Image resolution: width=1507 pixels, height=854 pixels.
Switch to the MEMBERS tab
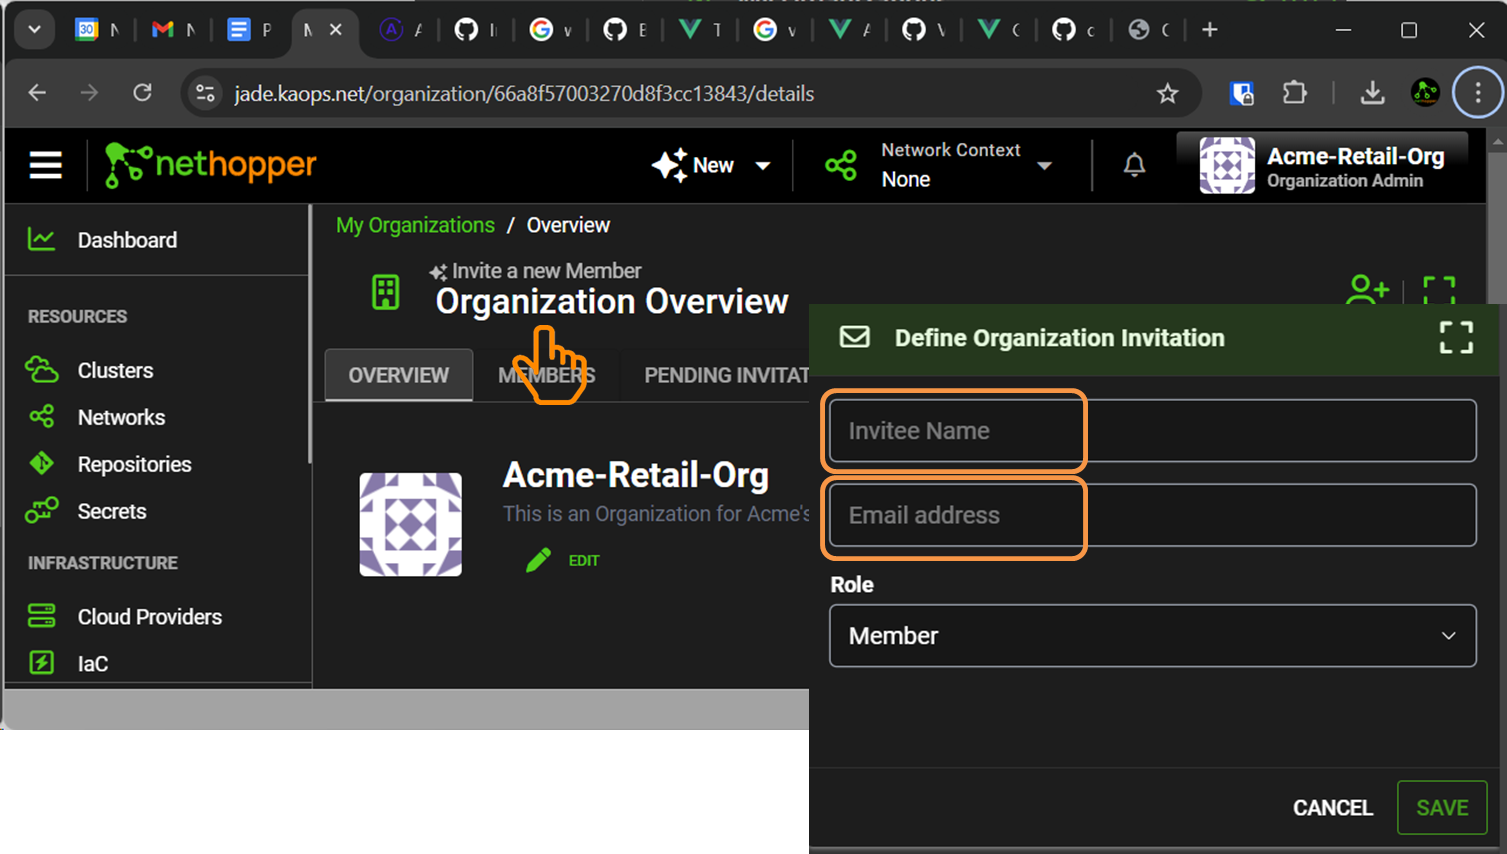[547, 375]
